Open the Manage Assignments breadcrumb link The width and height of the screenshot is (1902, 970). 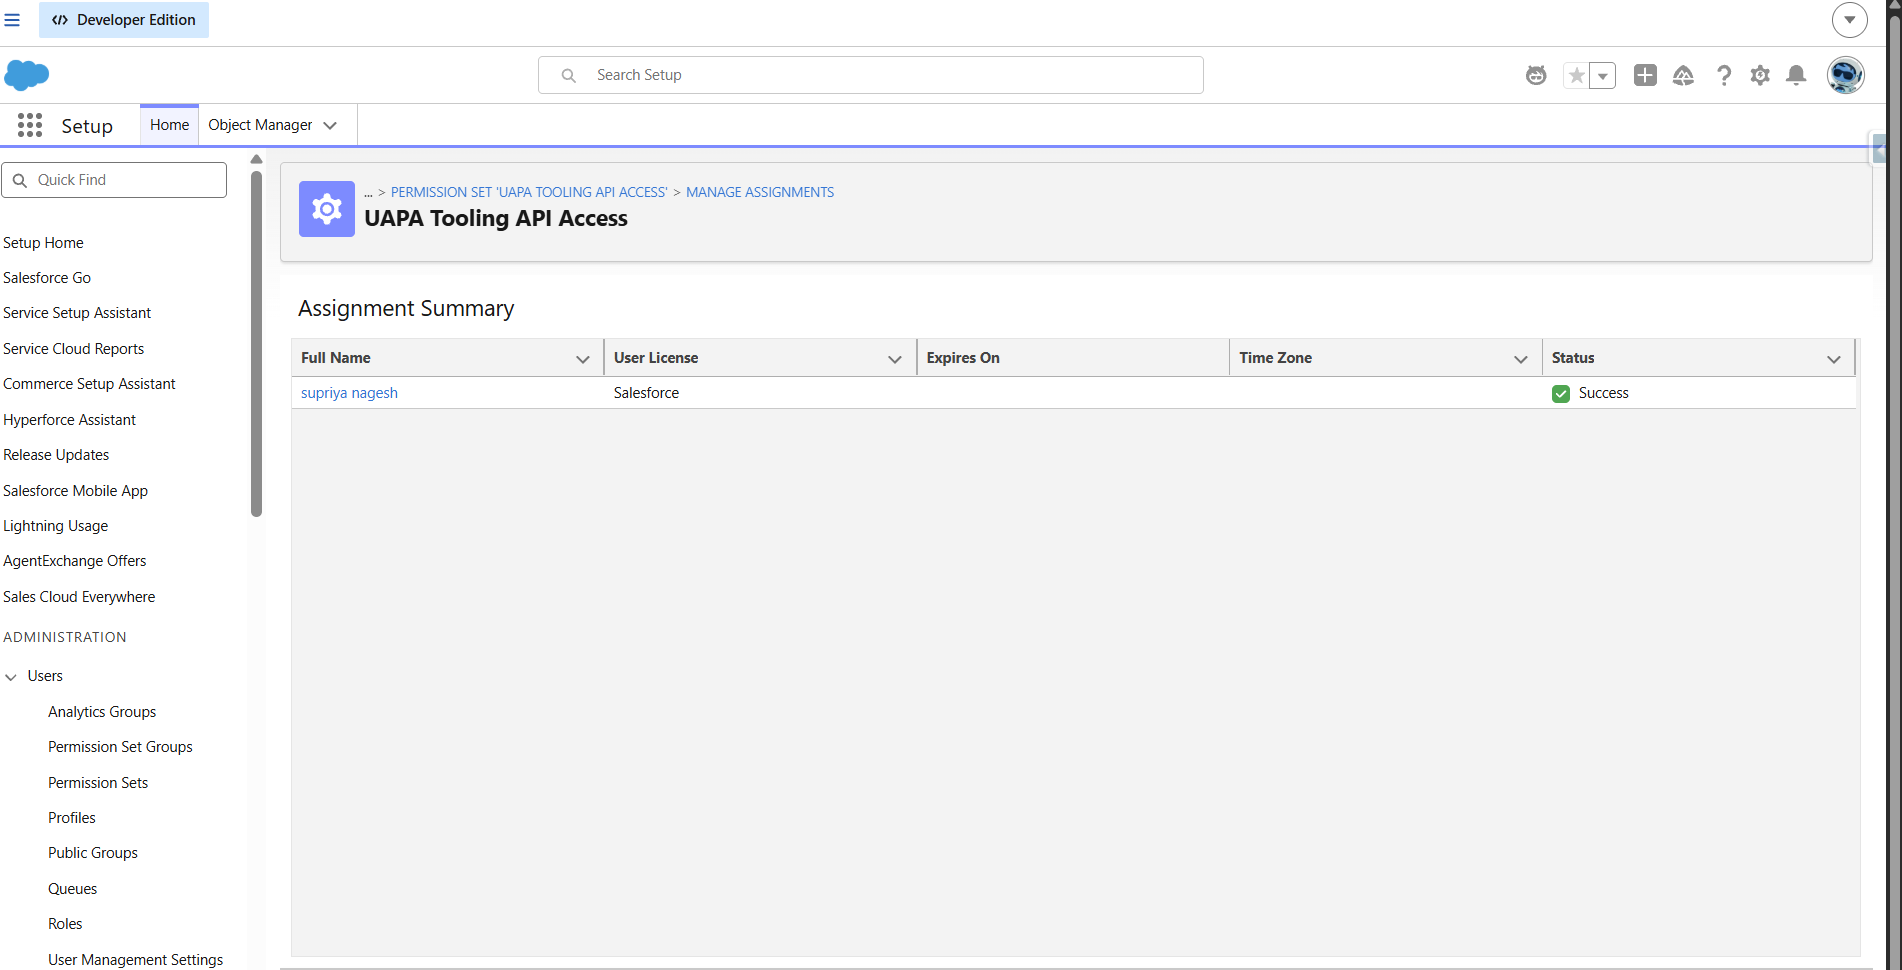coord(760,192)
